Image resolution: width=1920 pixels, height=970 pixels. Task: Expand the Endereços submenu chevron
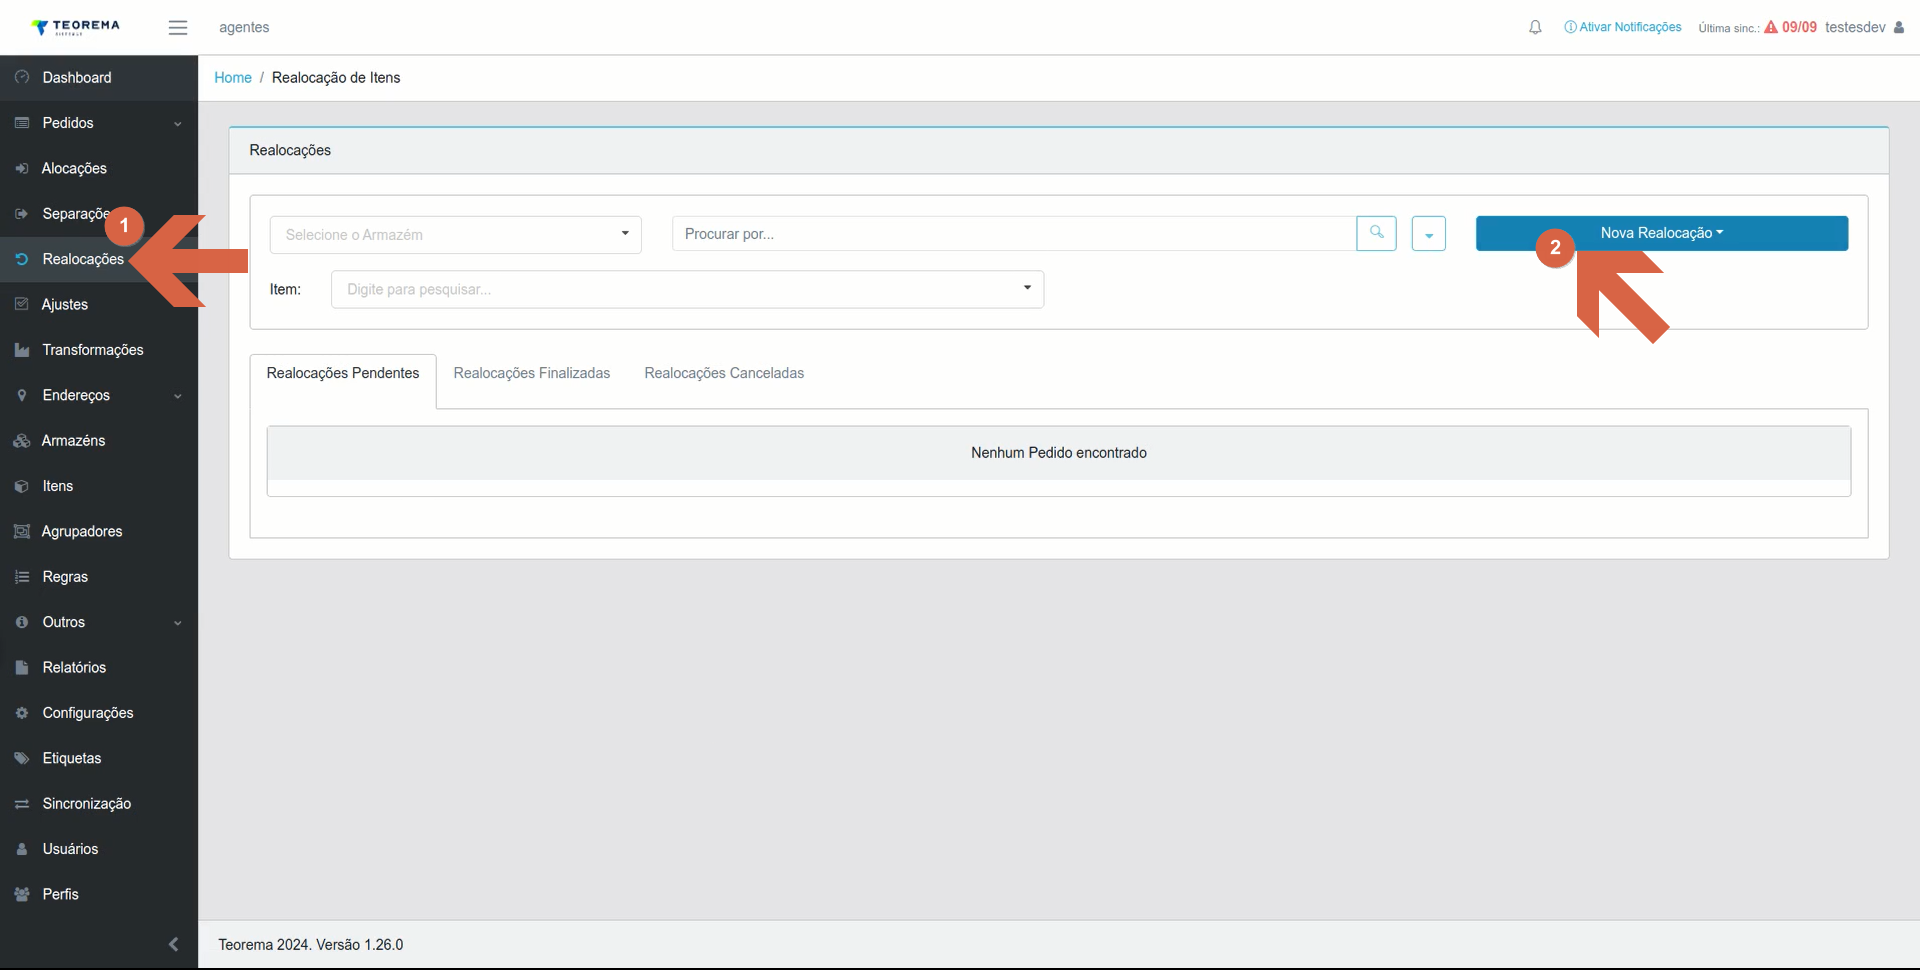(x=178, y=396)
